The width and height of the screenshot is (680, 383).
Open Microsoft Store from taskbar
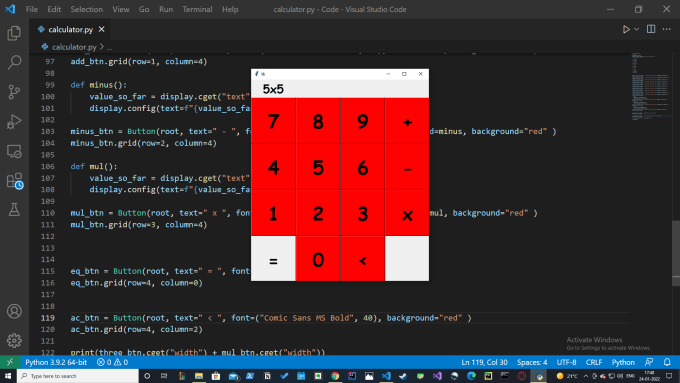pyautogui.click(x=216, y=376)
